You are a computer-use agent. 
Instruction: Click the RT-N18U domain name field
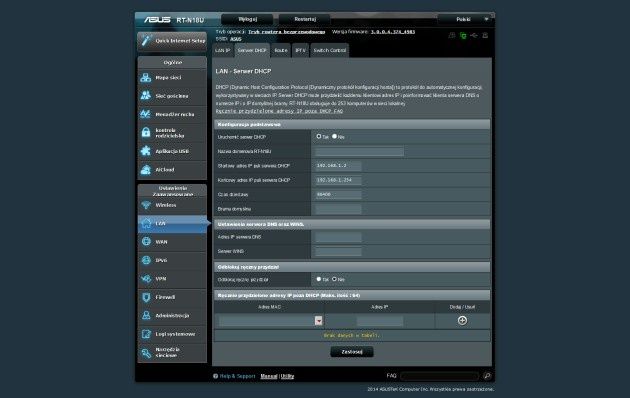tap(360, 151)
